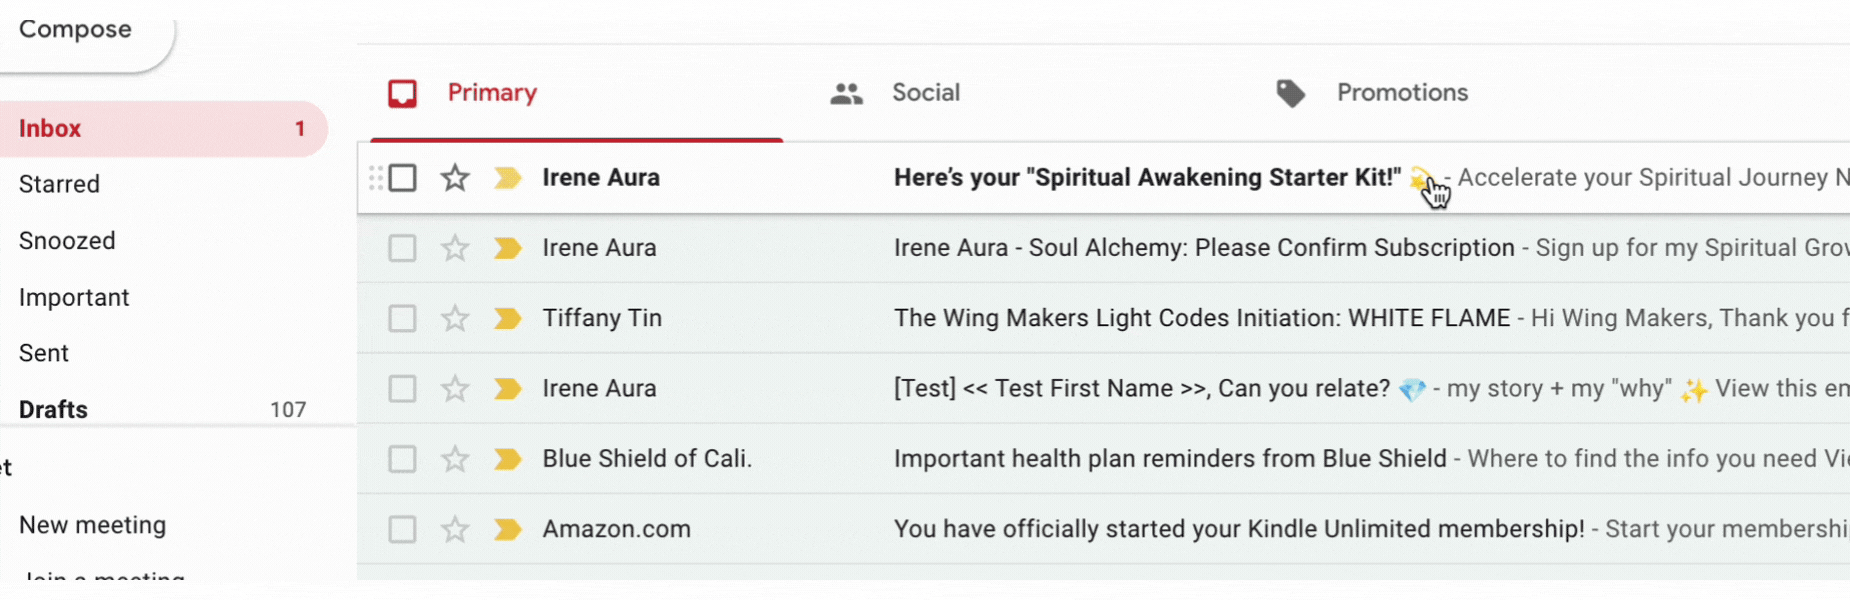Tick the checkbox beside Amazon.com email
This screenshot has height=600, width=1850.
coord(402,529)
